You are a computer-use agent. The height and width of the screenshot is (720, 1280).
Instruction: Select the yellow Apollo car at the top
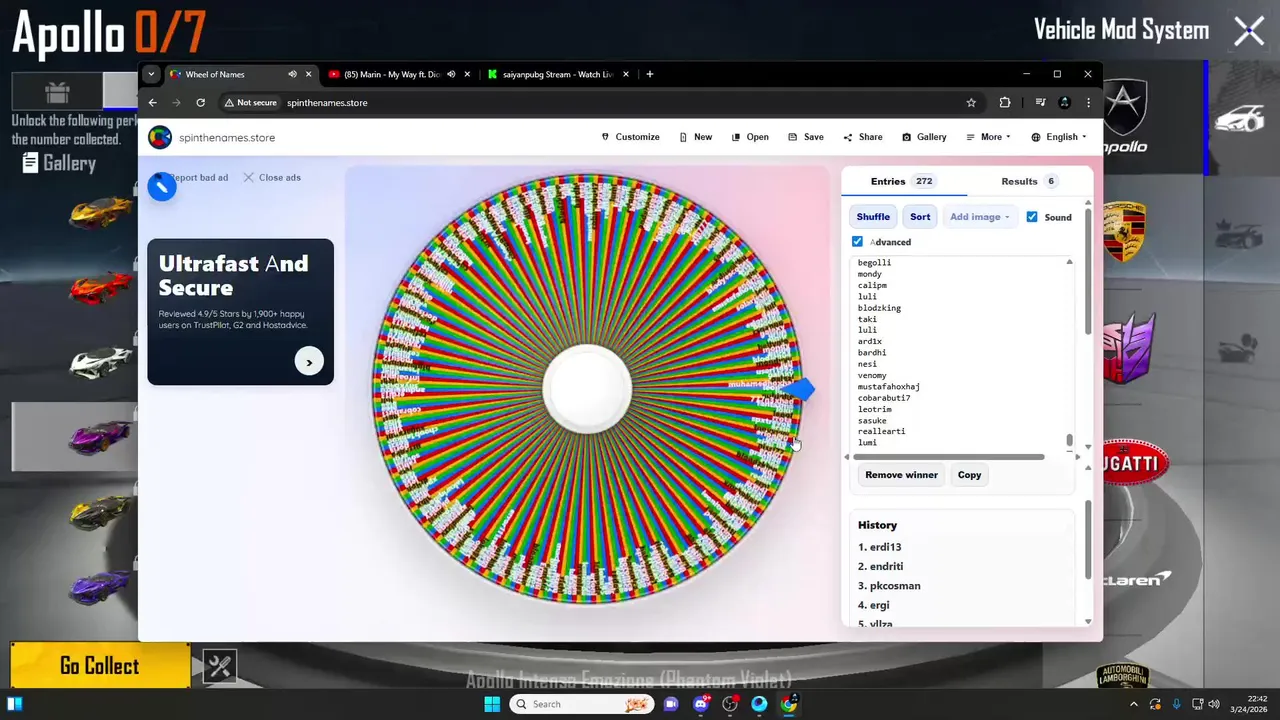(99, 212)
